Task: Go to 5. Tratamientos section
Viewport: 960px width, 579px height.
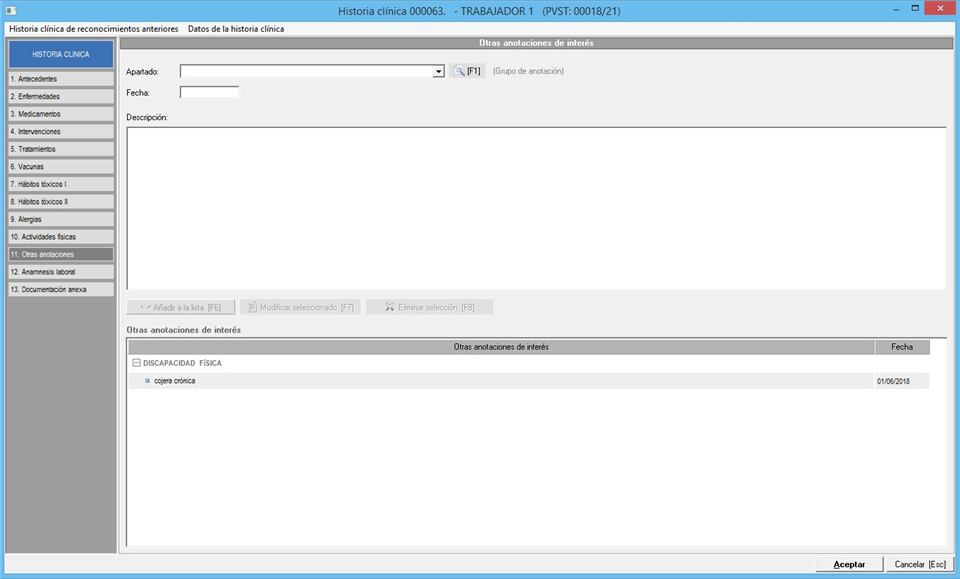Action: click(61, 149)
